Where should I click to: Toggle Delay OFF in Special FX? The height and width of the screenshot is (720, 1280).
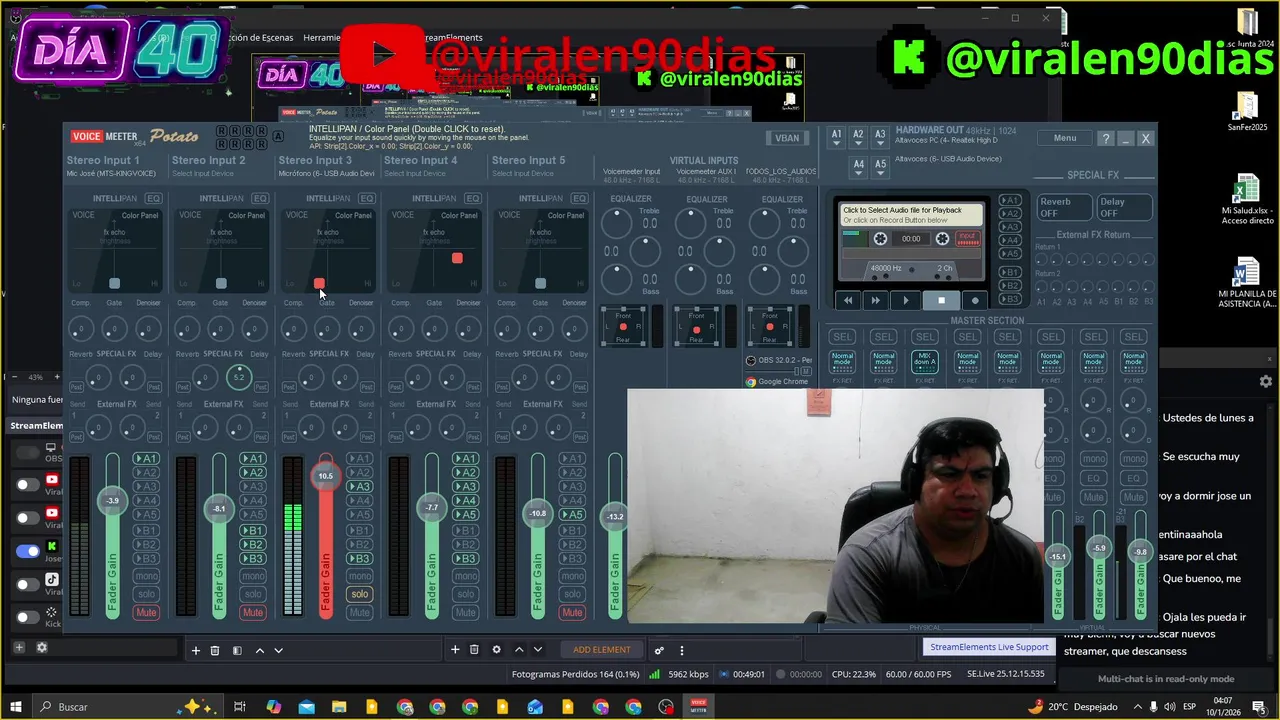pos(1124,207)
